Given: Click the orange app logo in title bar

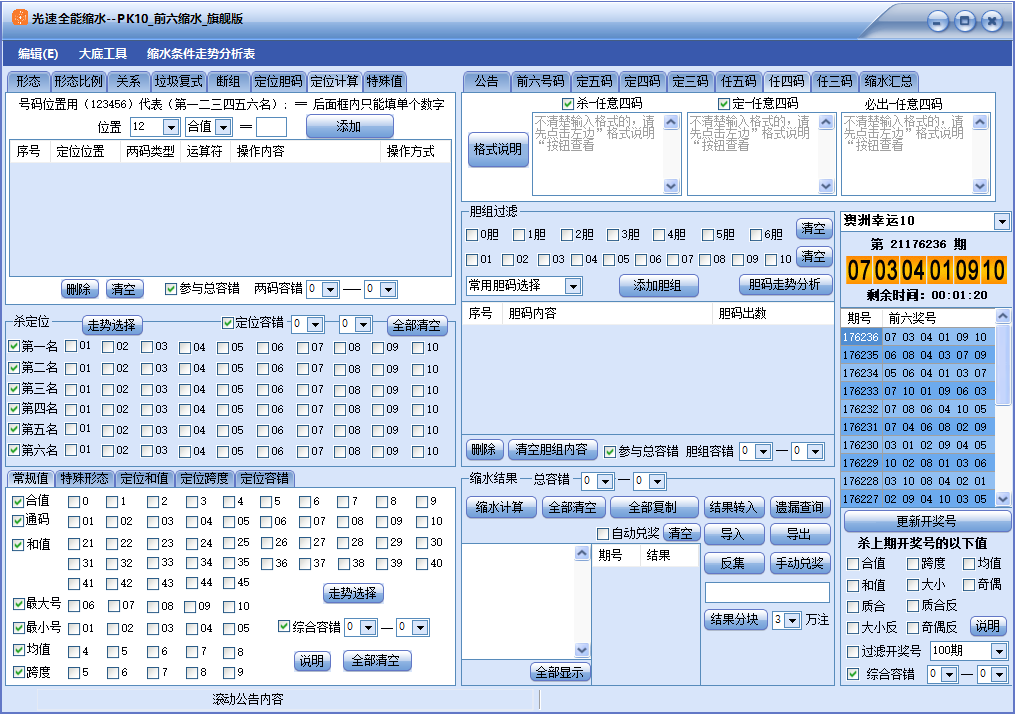Looking at the screenshot, I should point(19,18).
